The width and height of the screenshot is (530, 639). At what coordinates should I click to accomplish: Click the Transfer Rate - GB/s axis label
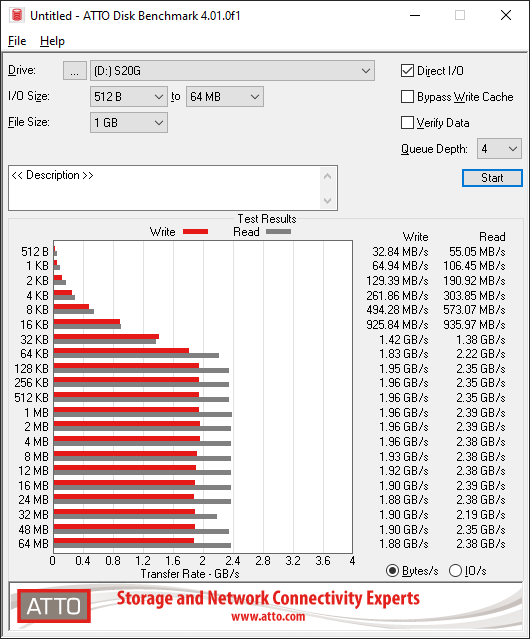(190, 574)
